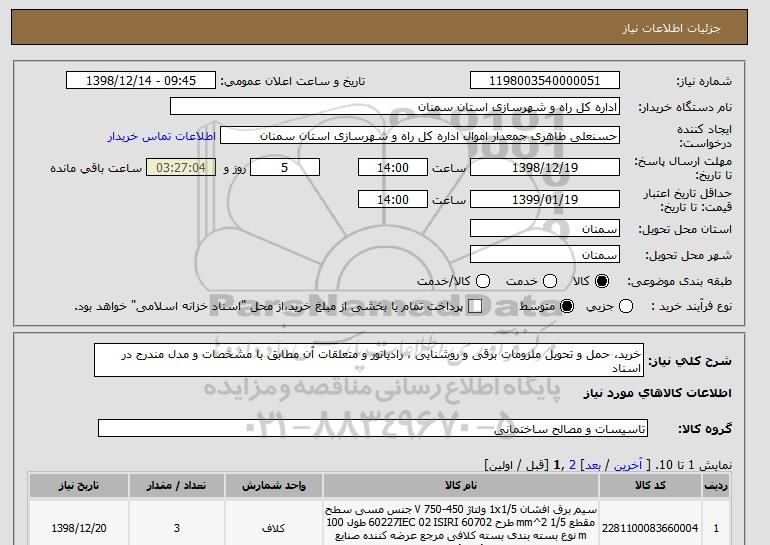Click the تعداد / مقدار column header
The image size is (770, 545).
pyautogui.click(x=177, y=486)
